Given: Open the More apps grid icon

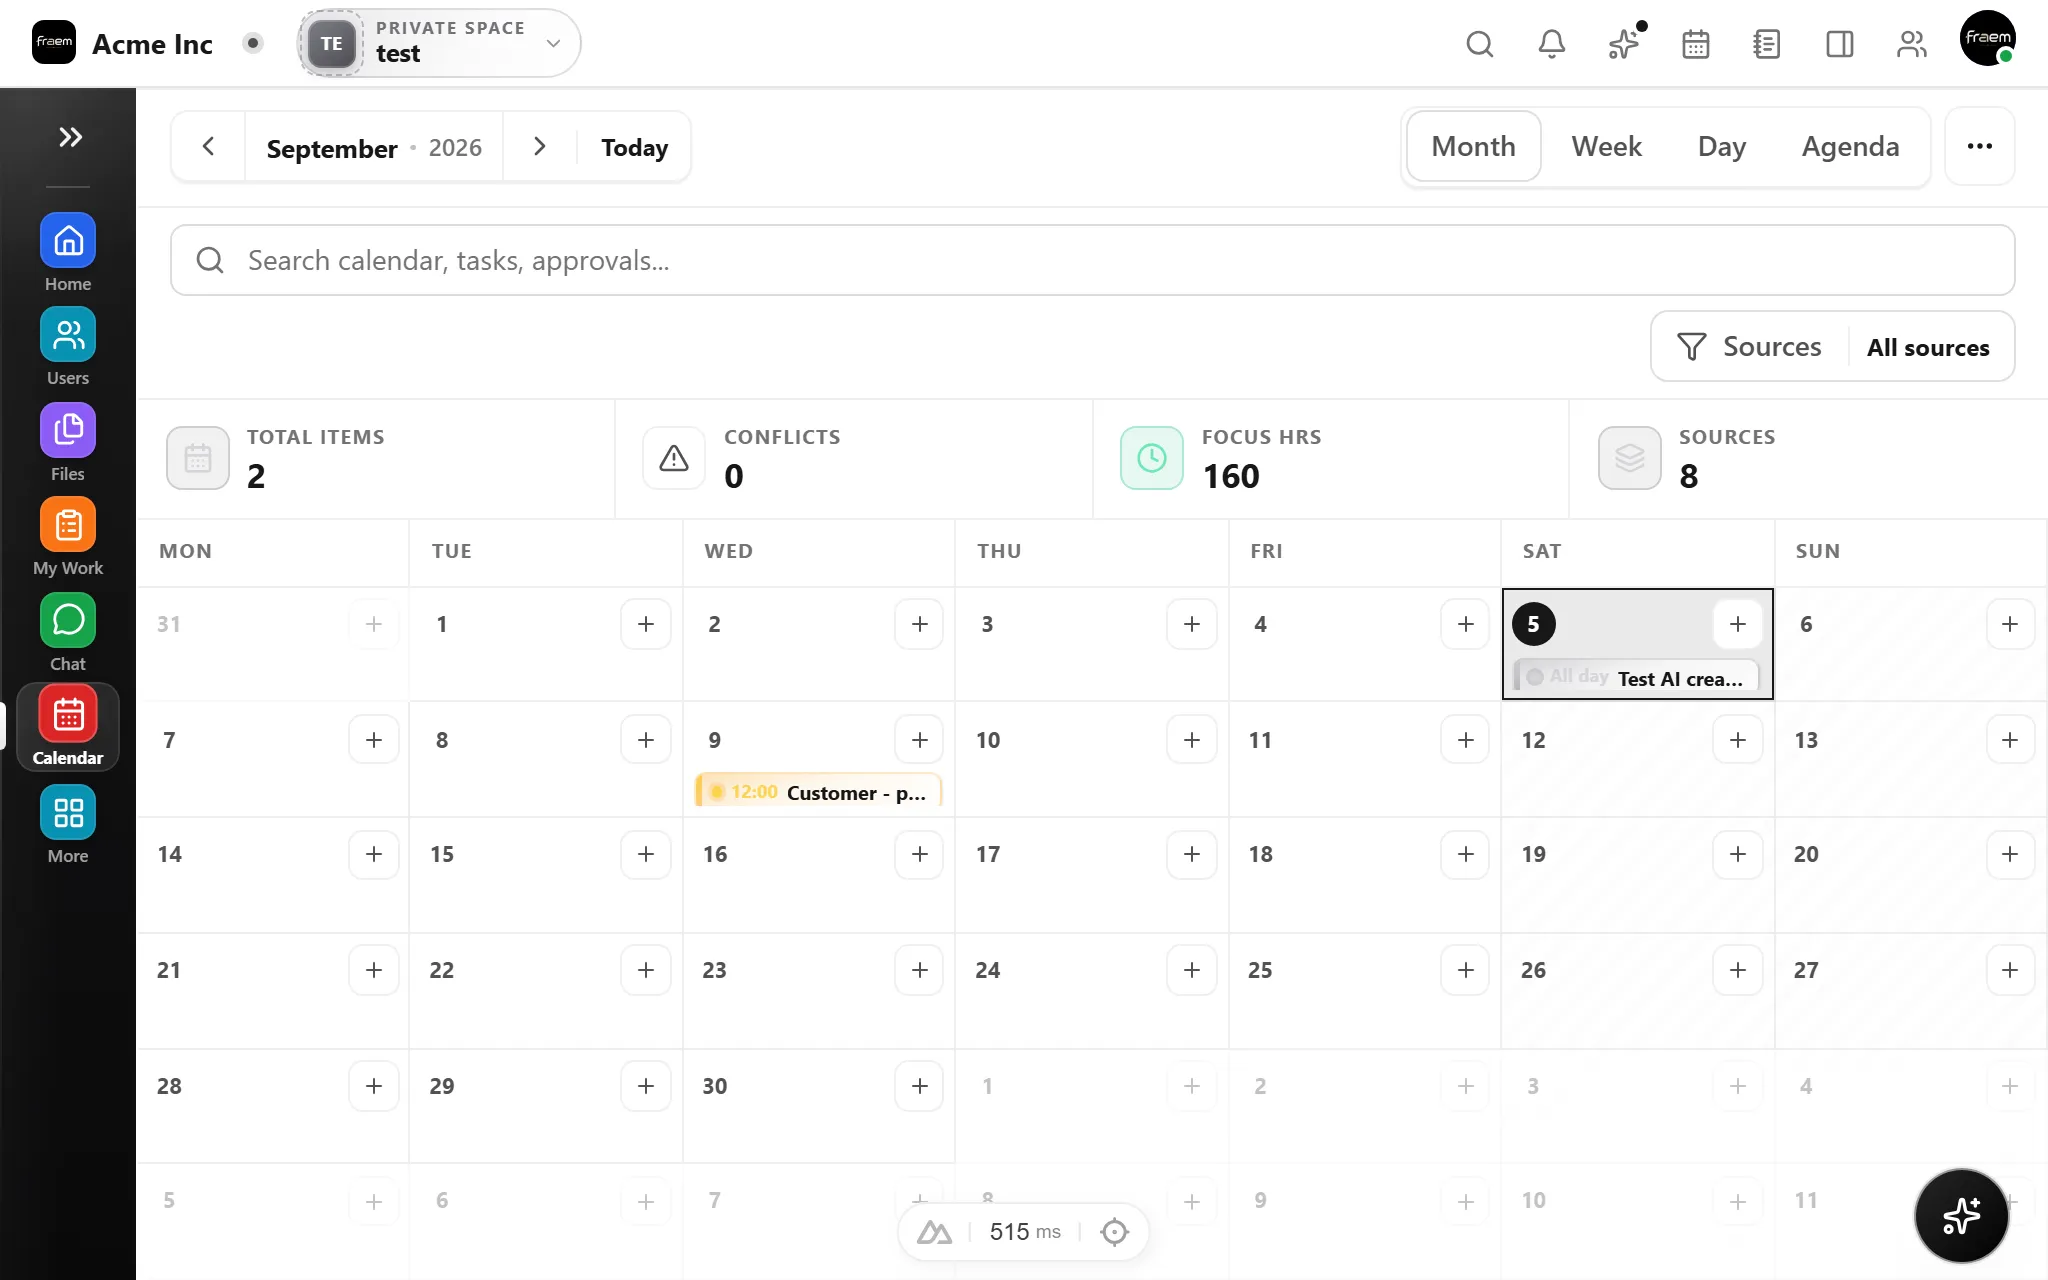Looking at the screenshot, I should coord(68,812).
